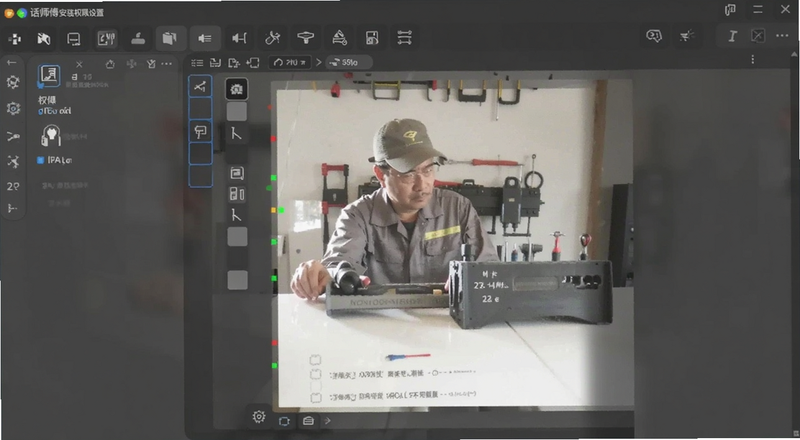This screenshot has width=800, height=440.
Task: Click the orange marker beside the image
Action: [x=273, y=210]
